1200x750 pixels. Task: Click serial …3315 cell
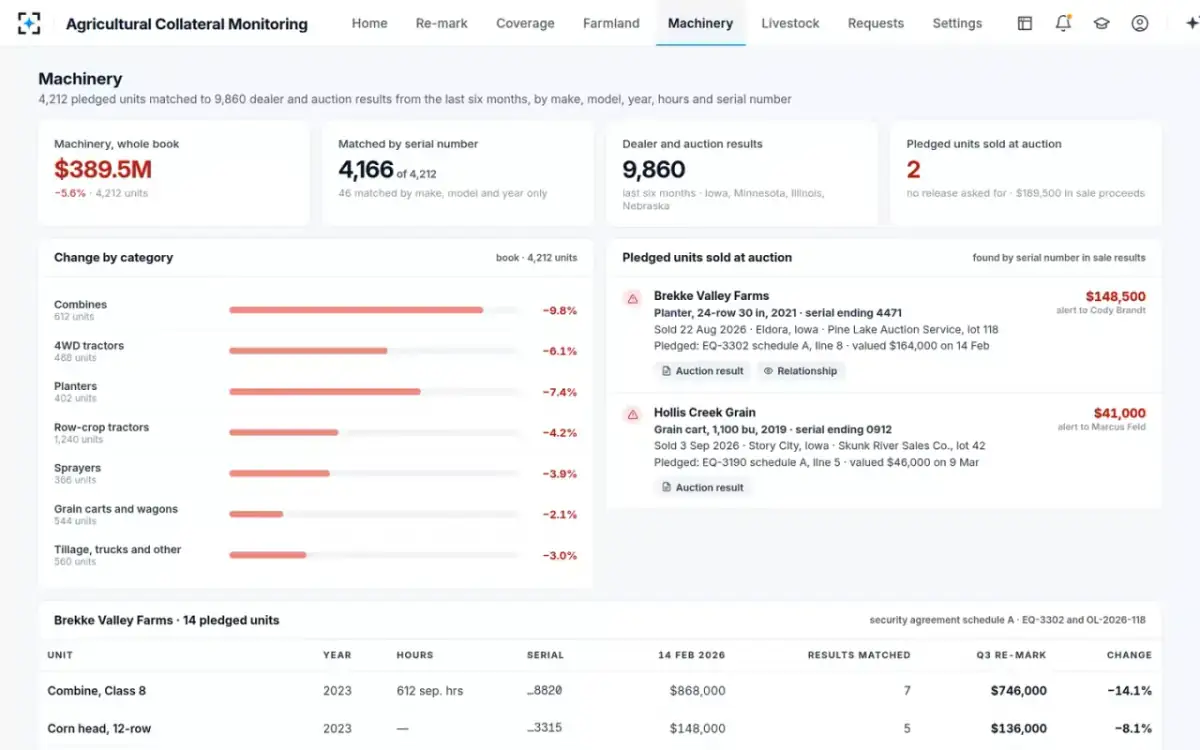[x=545, y=728]
